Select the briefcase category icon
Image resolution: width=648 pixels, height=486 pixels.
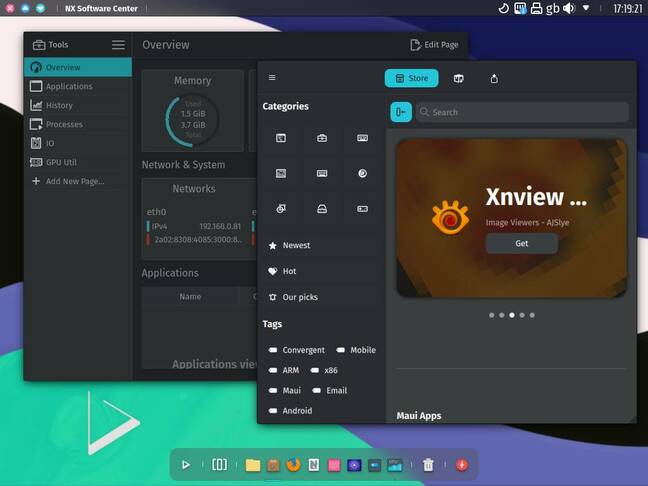click(x=322, y=138)
